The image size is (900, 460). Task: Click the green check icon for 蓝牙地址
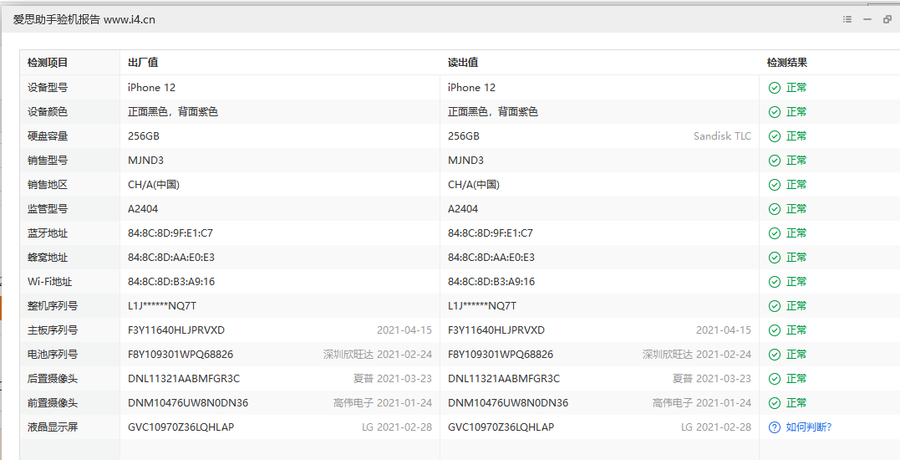774,233
